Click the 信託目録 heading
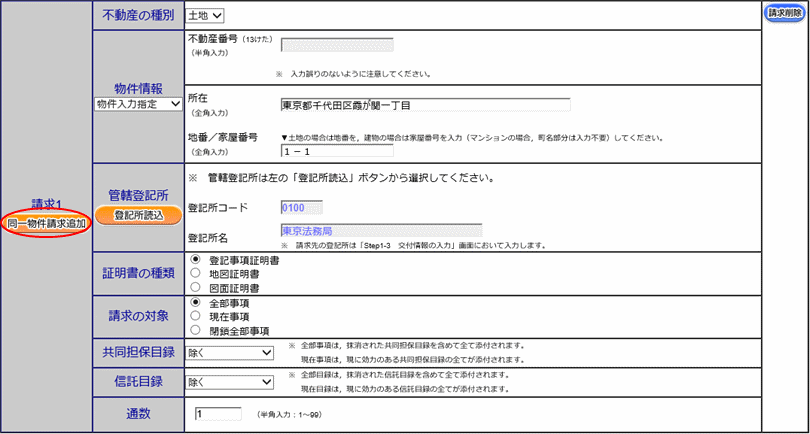The height and width of the screenshot is (434, 810). click(x=138, y=382)
